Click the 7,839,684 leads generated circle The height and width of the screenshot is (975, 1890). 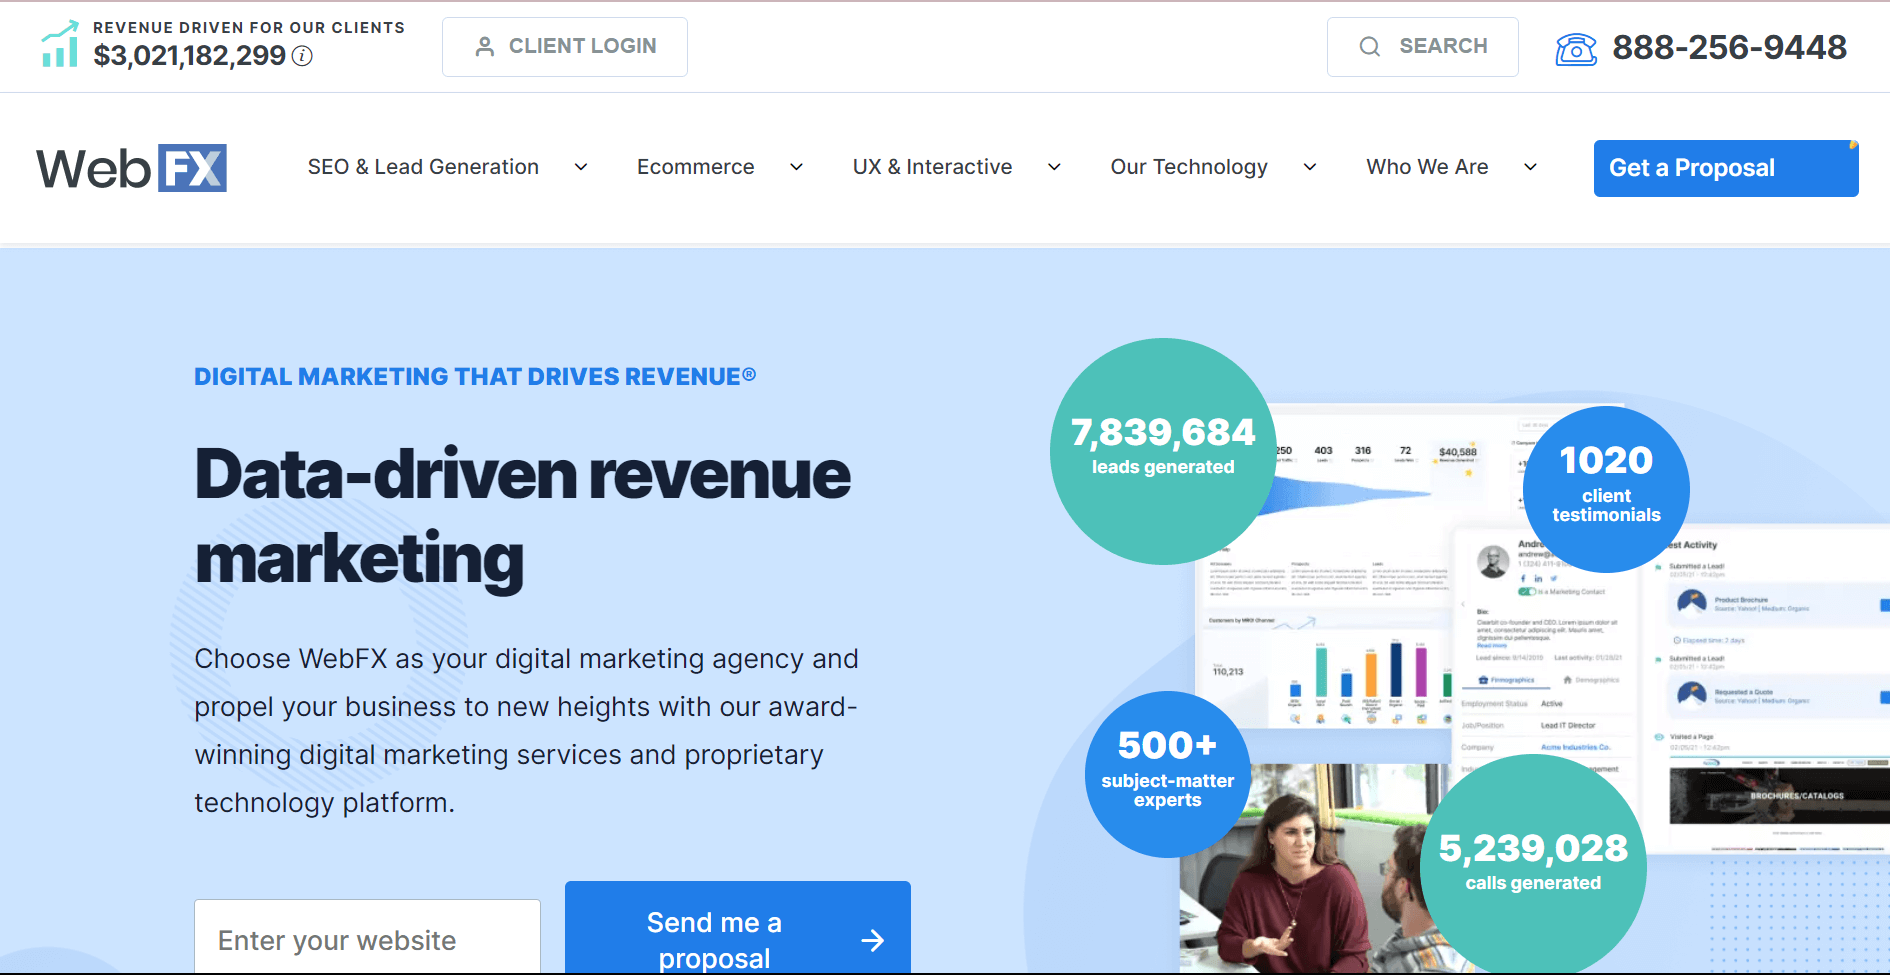point(1162,451)
